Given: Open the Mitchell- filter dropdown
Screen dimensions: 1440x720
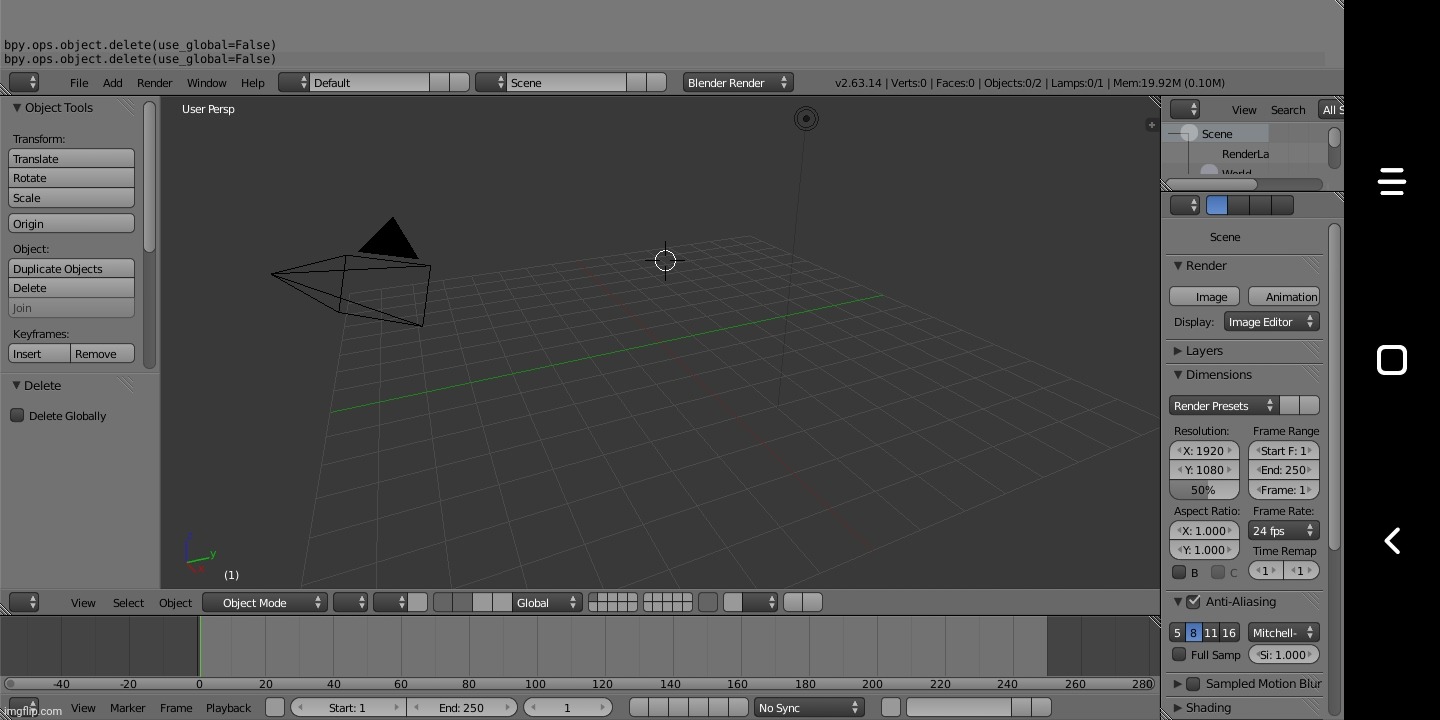Looking at the screenshot, I should tap(1283, 632).
